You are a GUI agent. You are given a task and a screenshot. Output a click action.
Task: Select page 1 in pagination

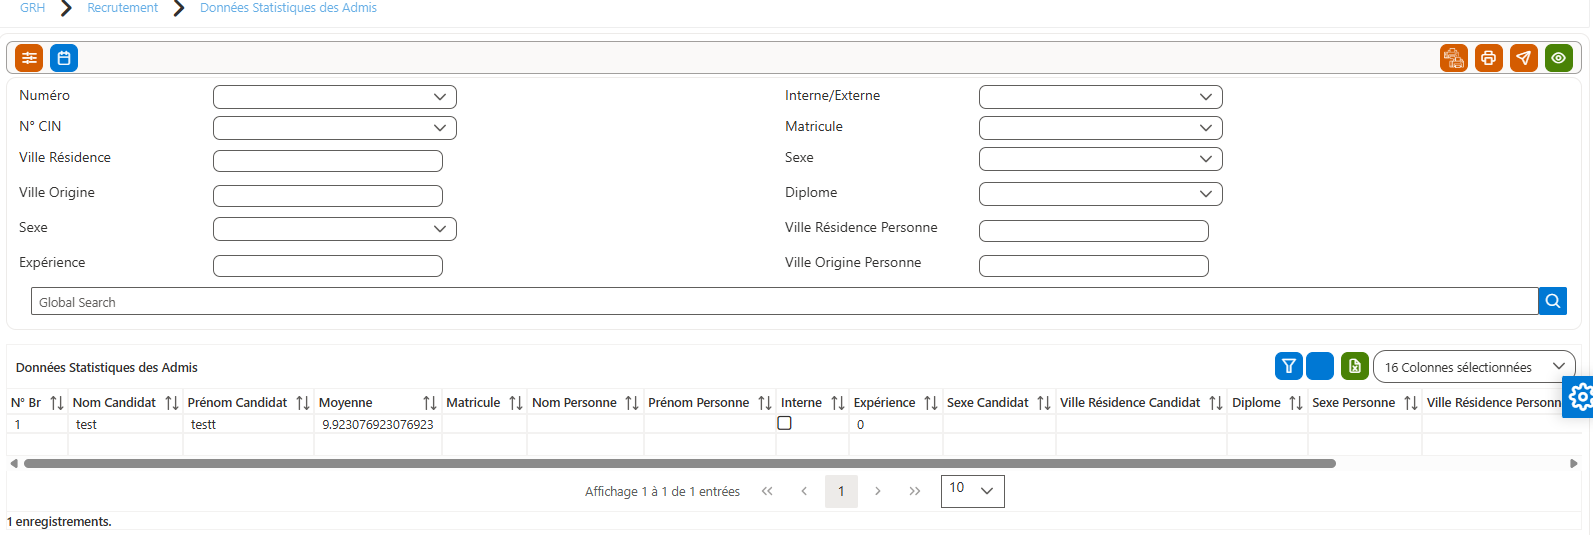(x=842, y=491)
